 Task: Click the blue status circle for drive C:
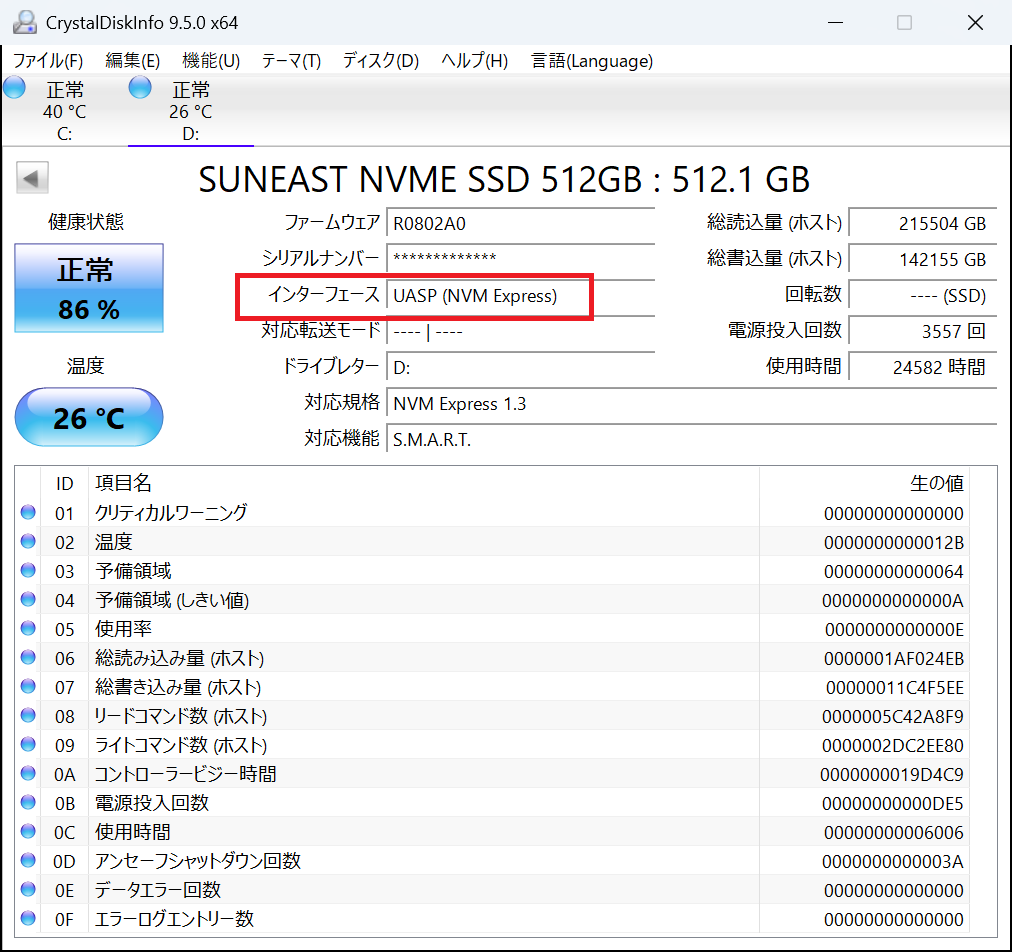coord(14,88)
